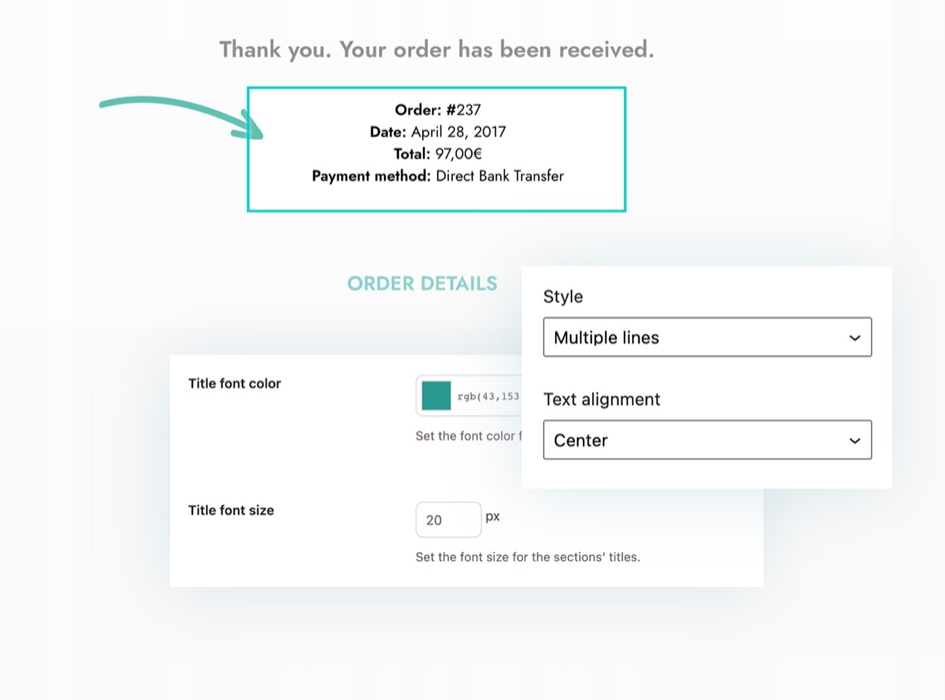945x700 pixels.
Task: Click the rgb color value text field
Action: coord(488,396)
